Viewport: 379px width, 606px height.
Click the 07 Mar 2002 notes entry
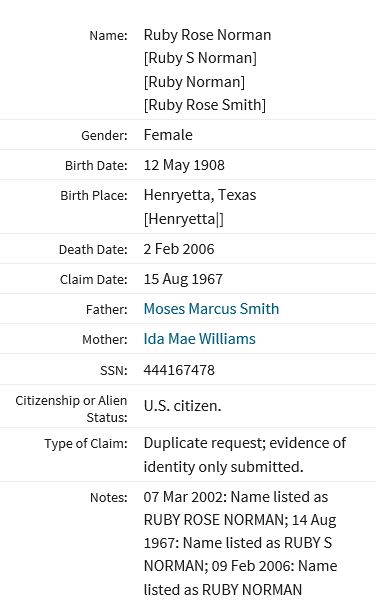pyautogui.click(x=240, y=543)
